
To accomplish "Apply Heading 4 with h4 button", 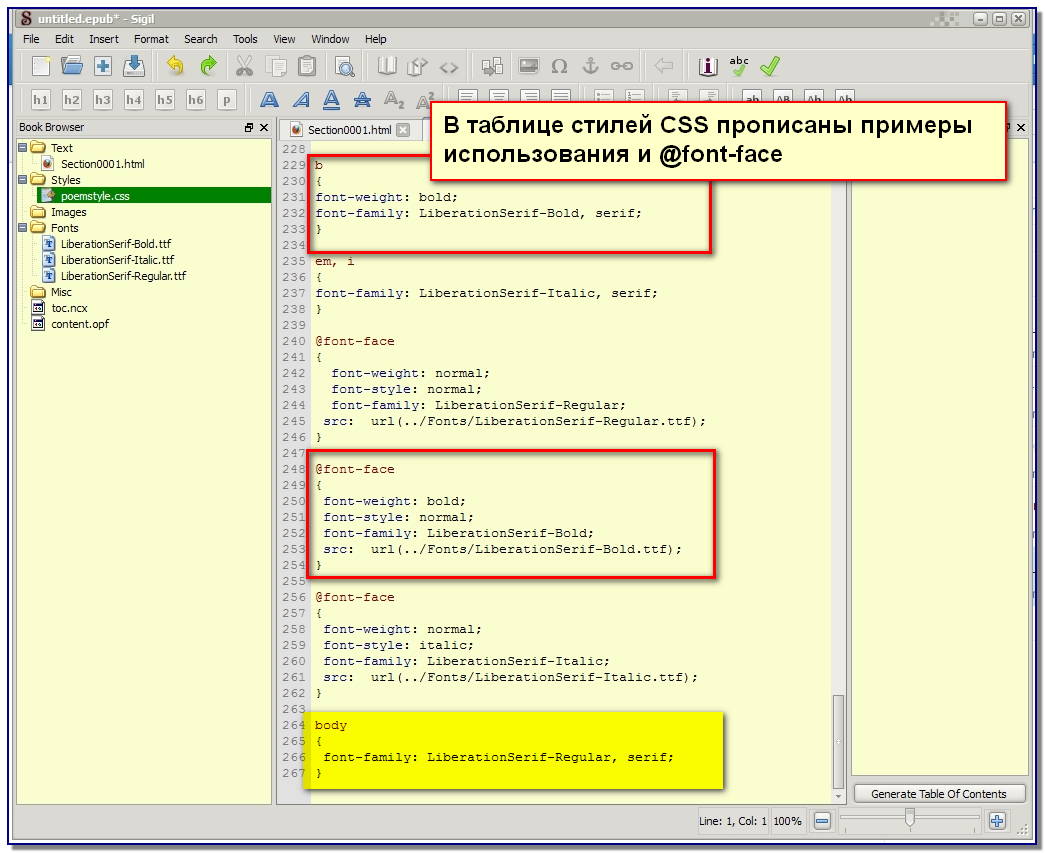I will pyautogui.click(x=133, y=100).
